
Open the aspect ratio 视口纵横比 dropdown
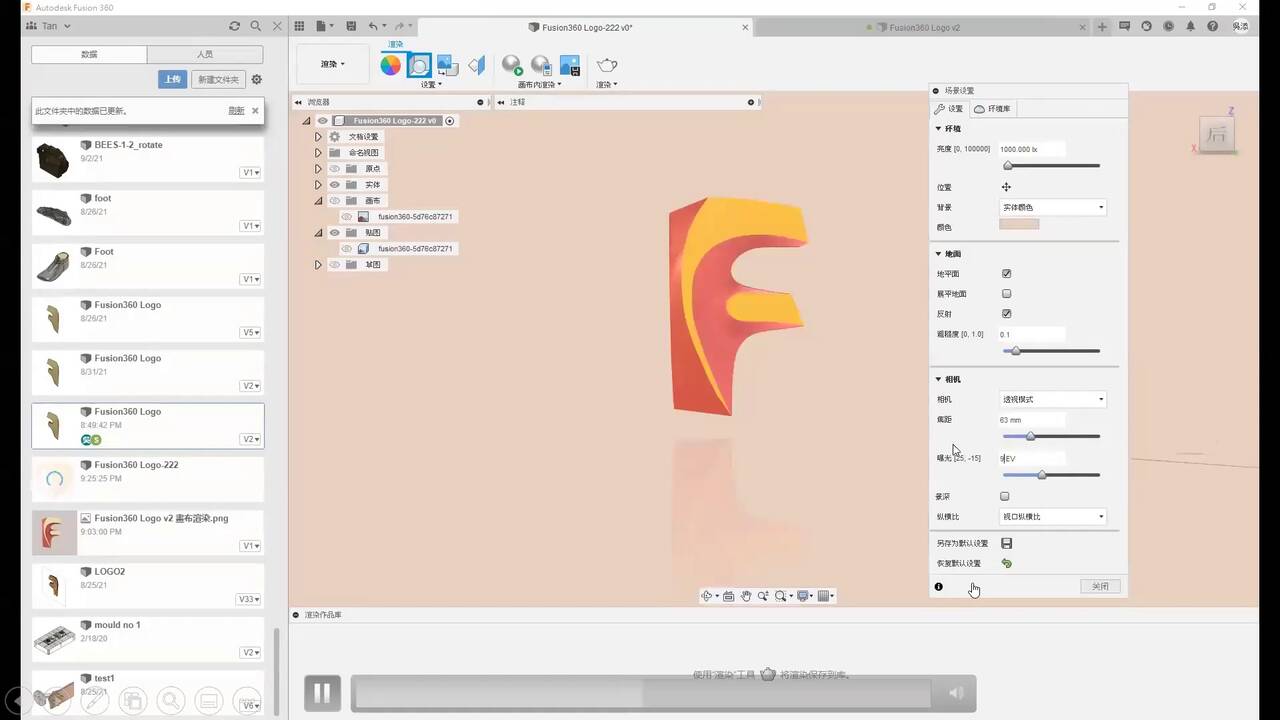(x=1052, y=516)
